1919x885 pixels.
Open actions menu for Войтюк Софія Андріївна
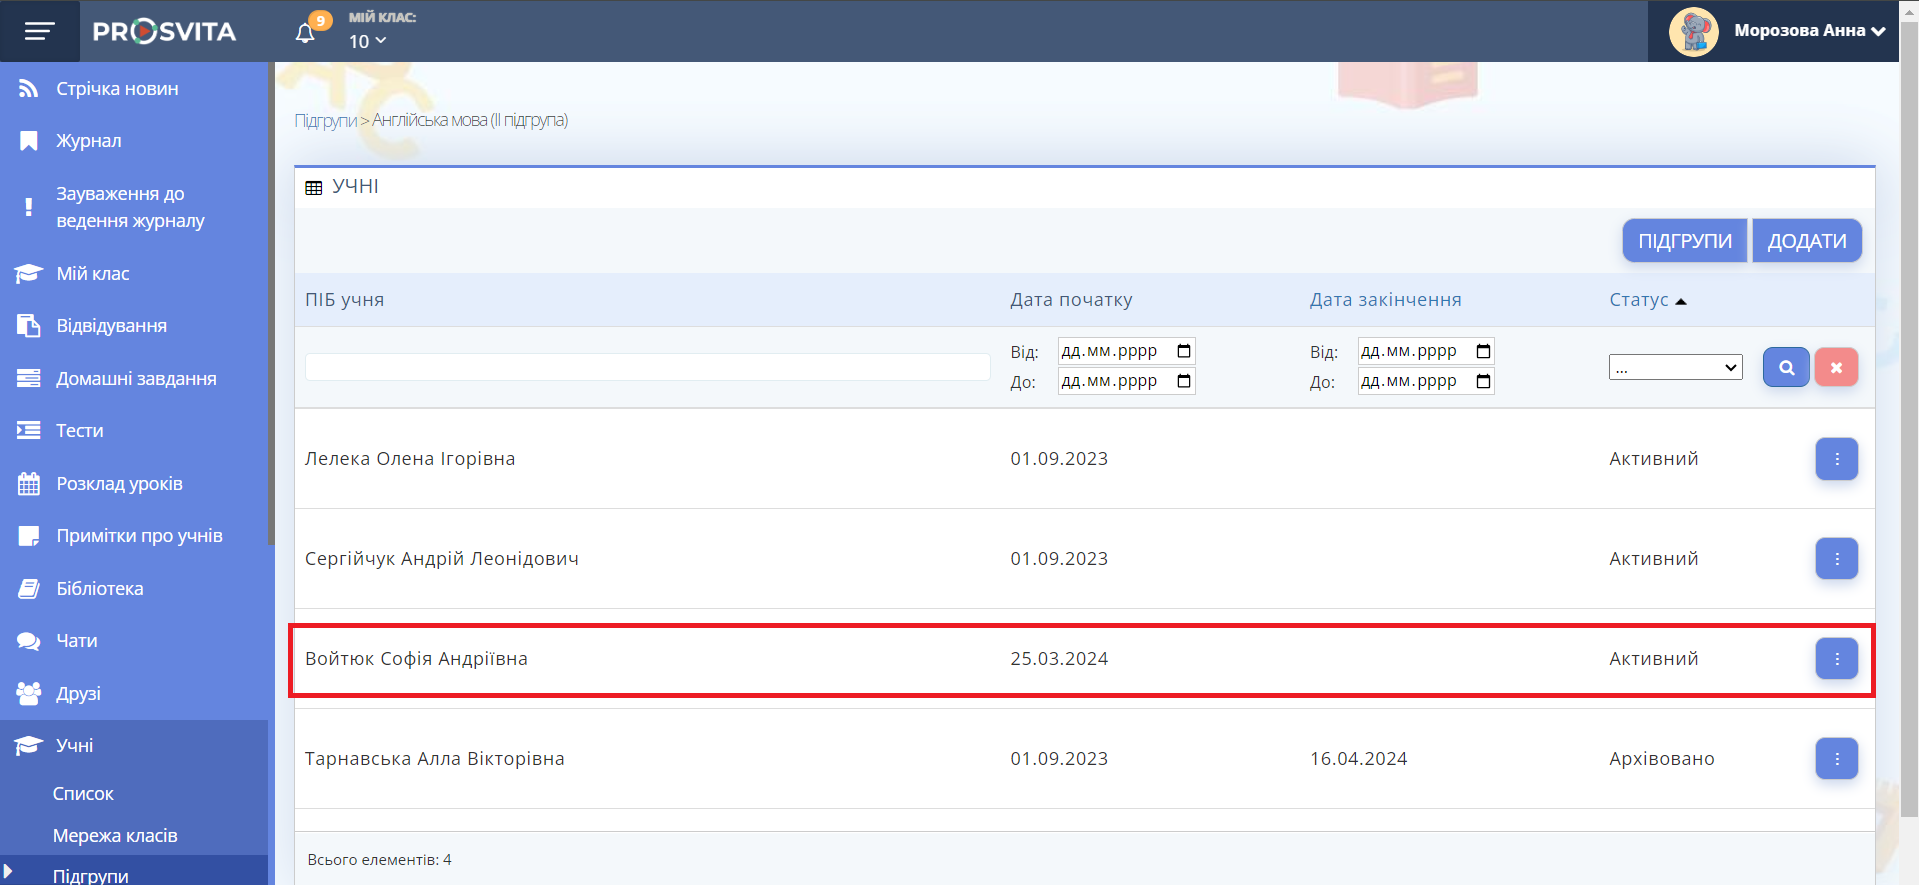tap(1836, 659)
